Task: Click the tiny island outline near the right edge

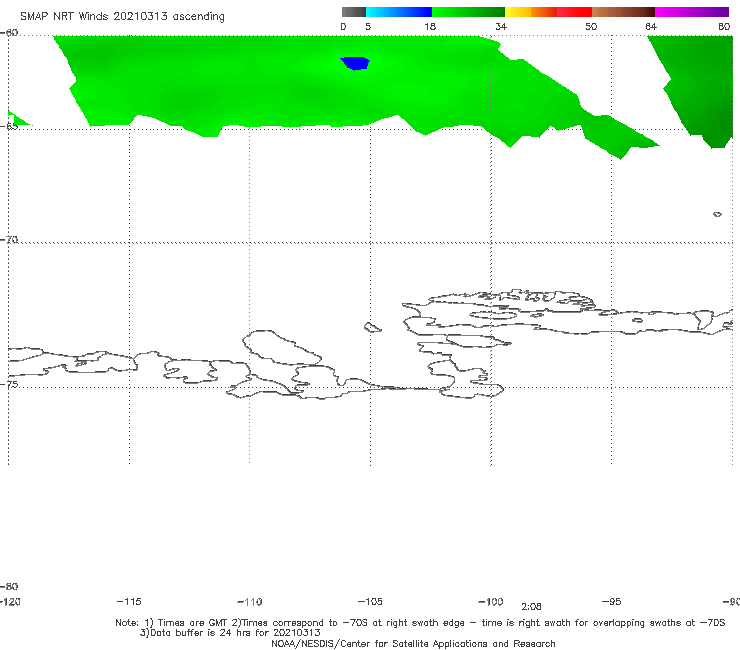Action: (x=717, y=214)
